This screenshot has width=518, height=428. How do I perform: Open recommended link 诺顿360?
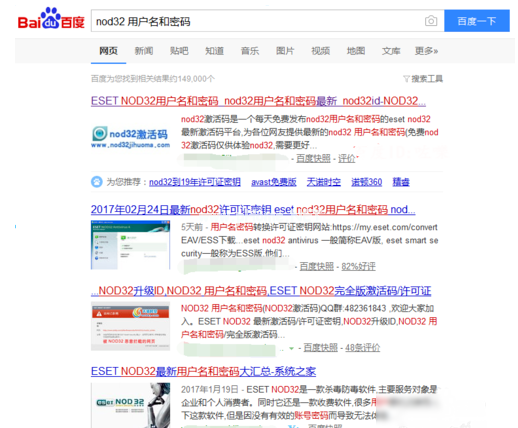pyautogui.click(x=366, y=182)
